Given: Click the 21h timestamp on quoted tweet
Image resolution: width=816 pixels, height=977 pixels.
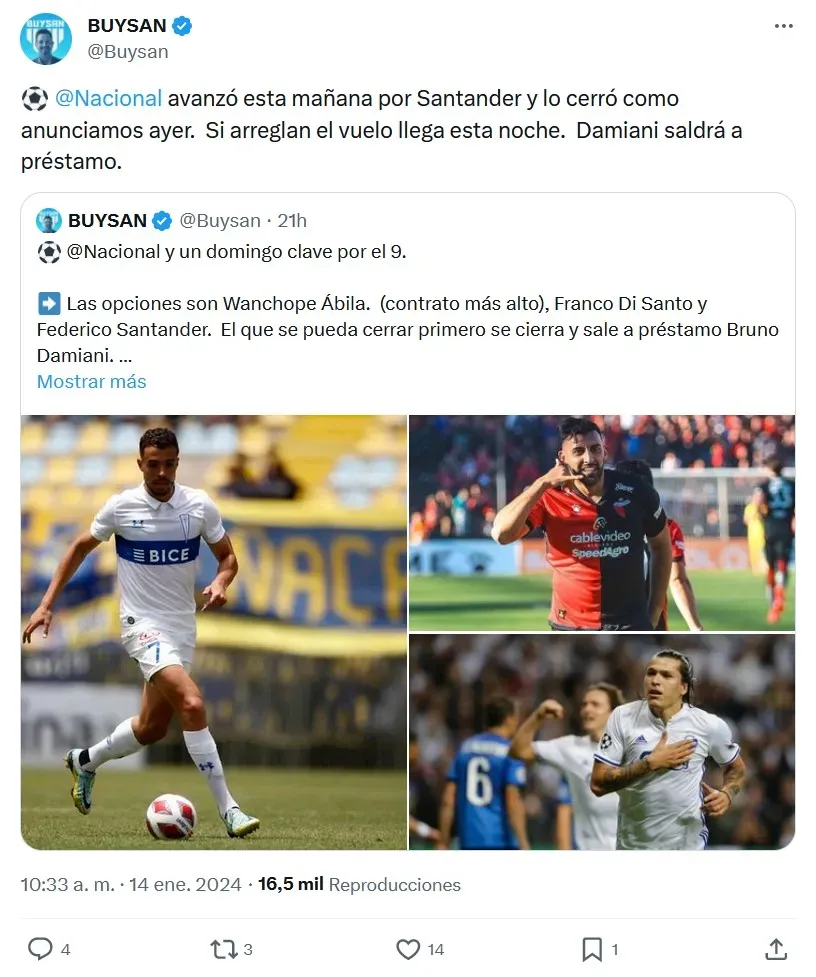Looking at the screenshot, I should (x=292, y=221).
